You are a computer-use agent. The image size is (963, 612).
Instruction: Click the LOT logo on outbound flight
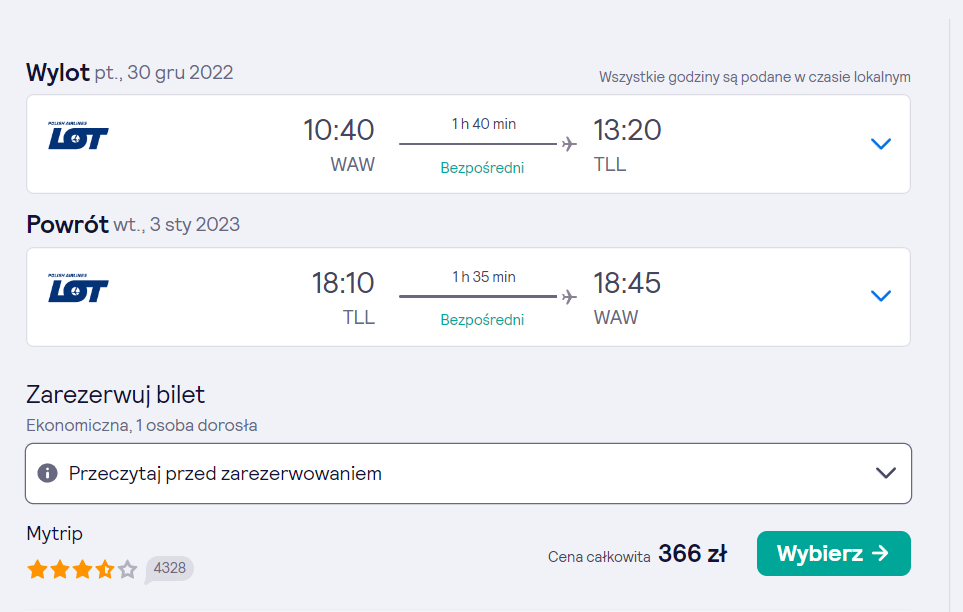coord(78,136)
